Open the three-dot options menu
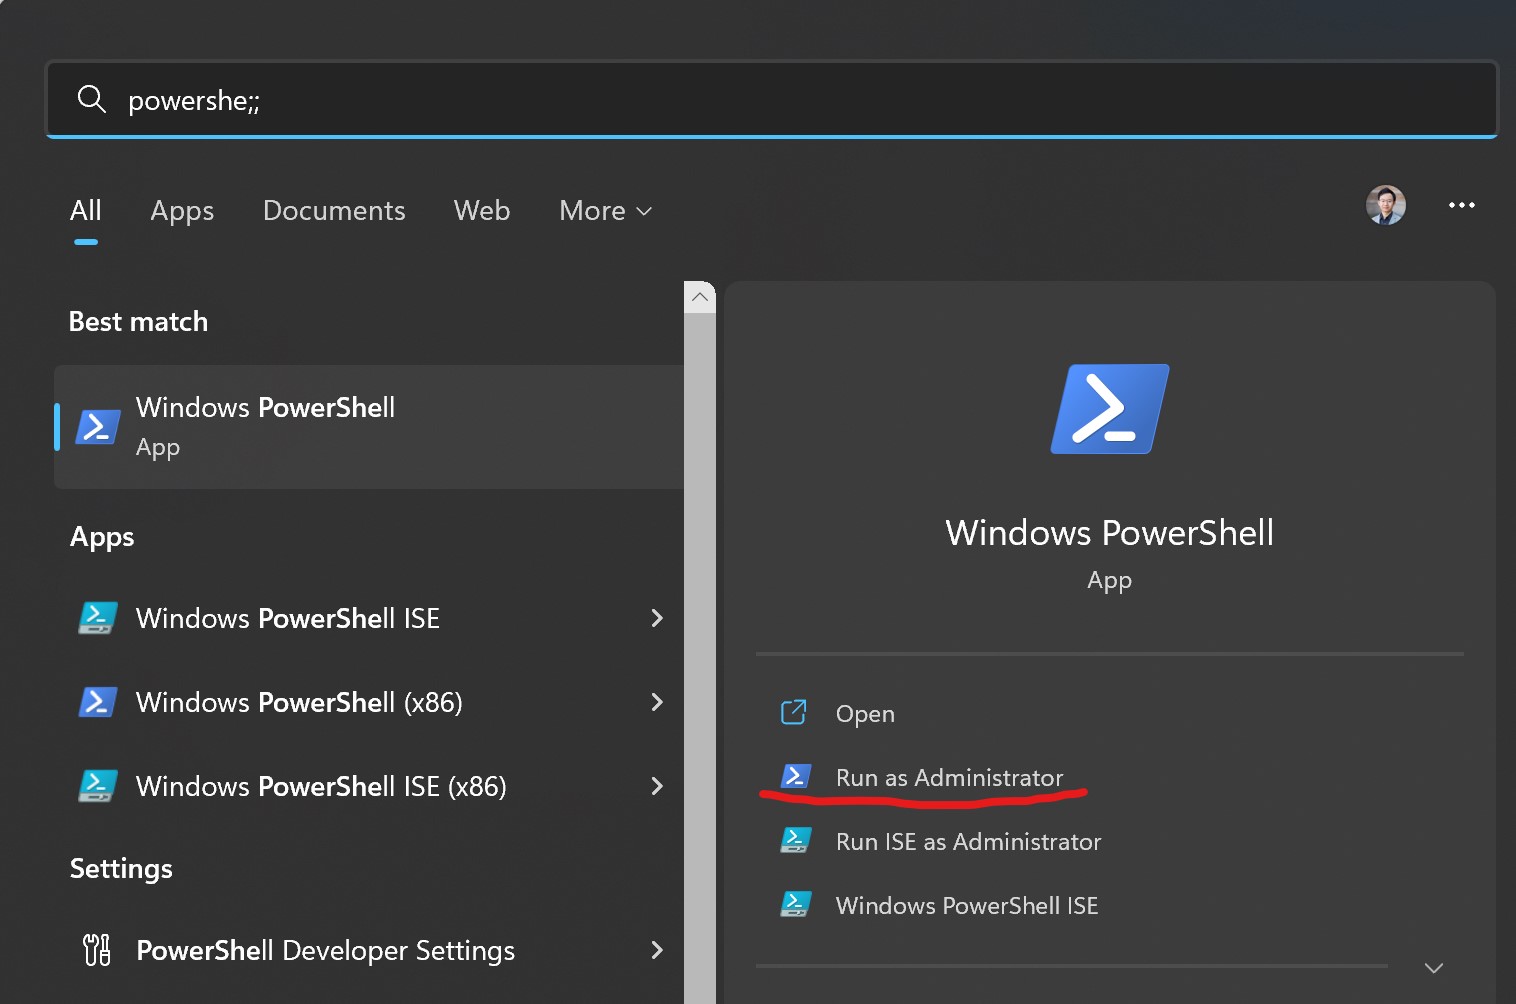 click(1461, 205)
